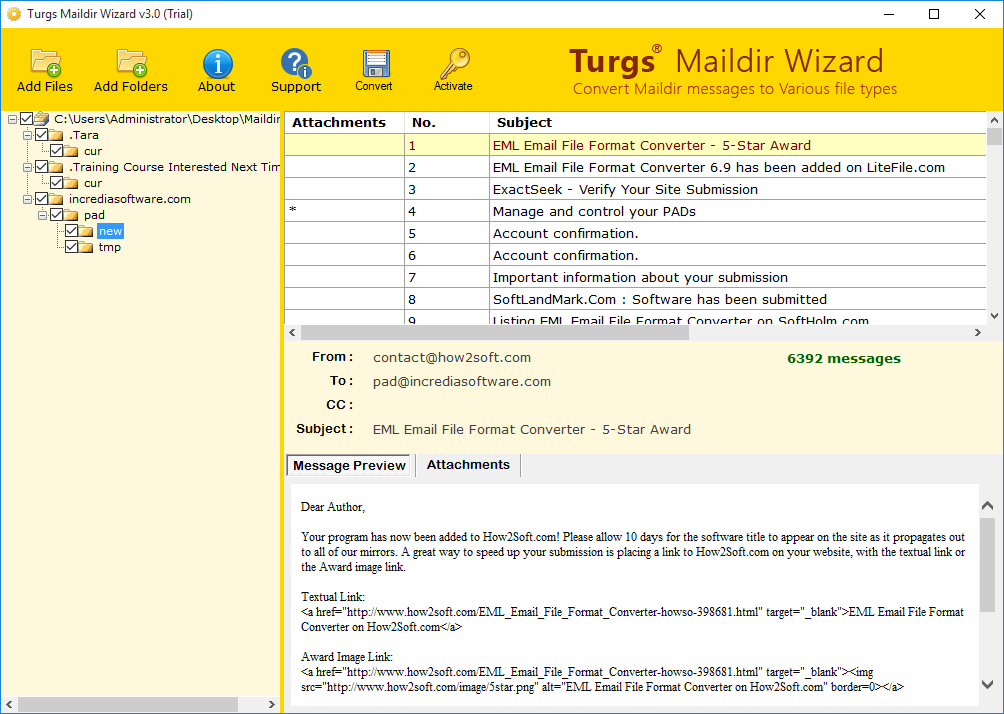Click the folder tree horizontal scrollbar thumb
The width and height of the screenshot is (1004, 714).
pos(127,704)
